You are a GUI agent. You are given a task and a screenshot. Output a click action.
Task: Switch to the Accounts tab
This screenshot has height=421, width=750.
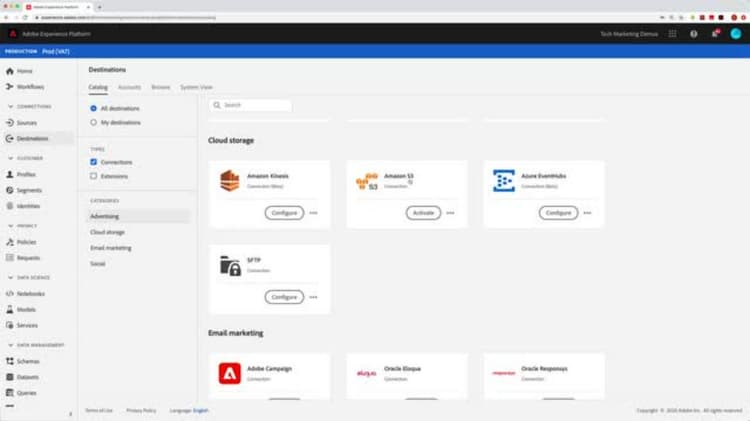[x=129, y=87]
